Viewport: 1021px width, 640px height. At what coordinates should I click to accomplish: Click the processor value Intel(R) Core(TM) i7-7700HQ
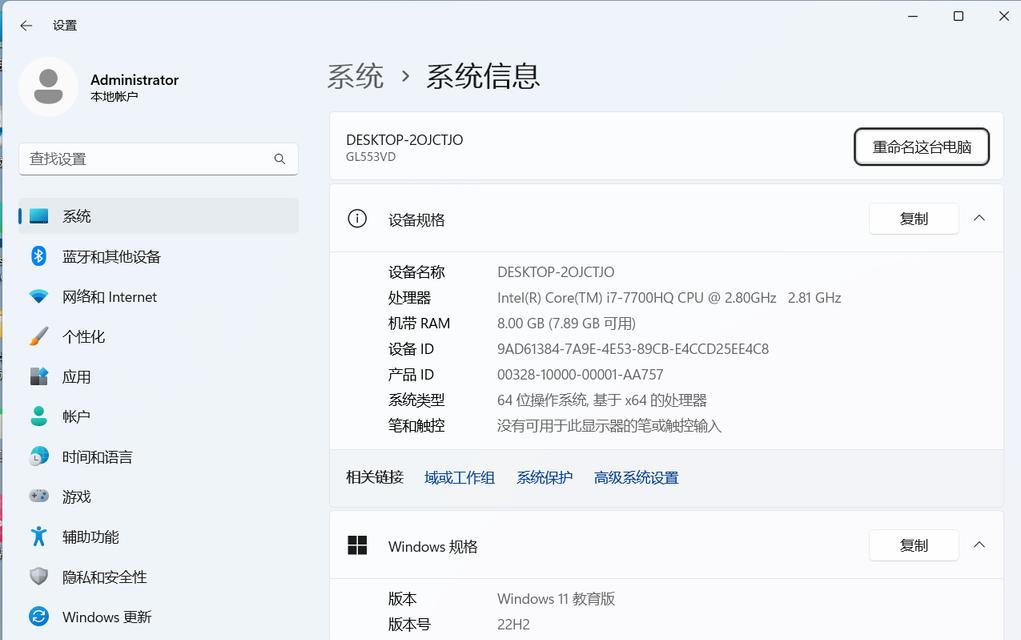point(669,298)
